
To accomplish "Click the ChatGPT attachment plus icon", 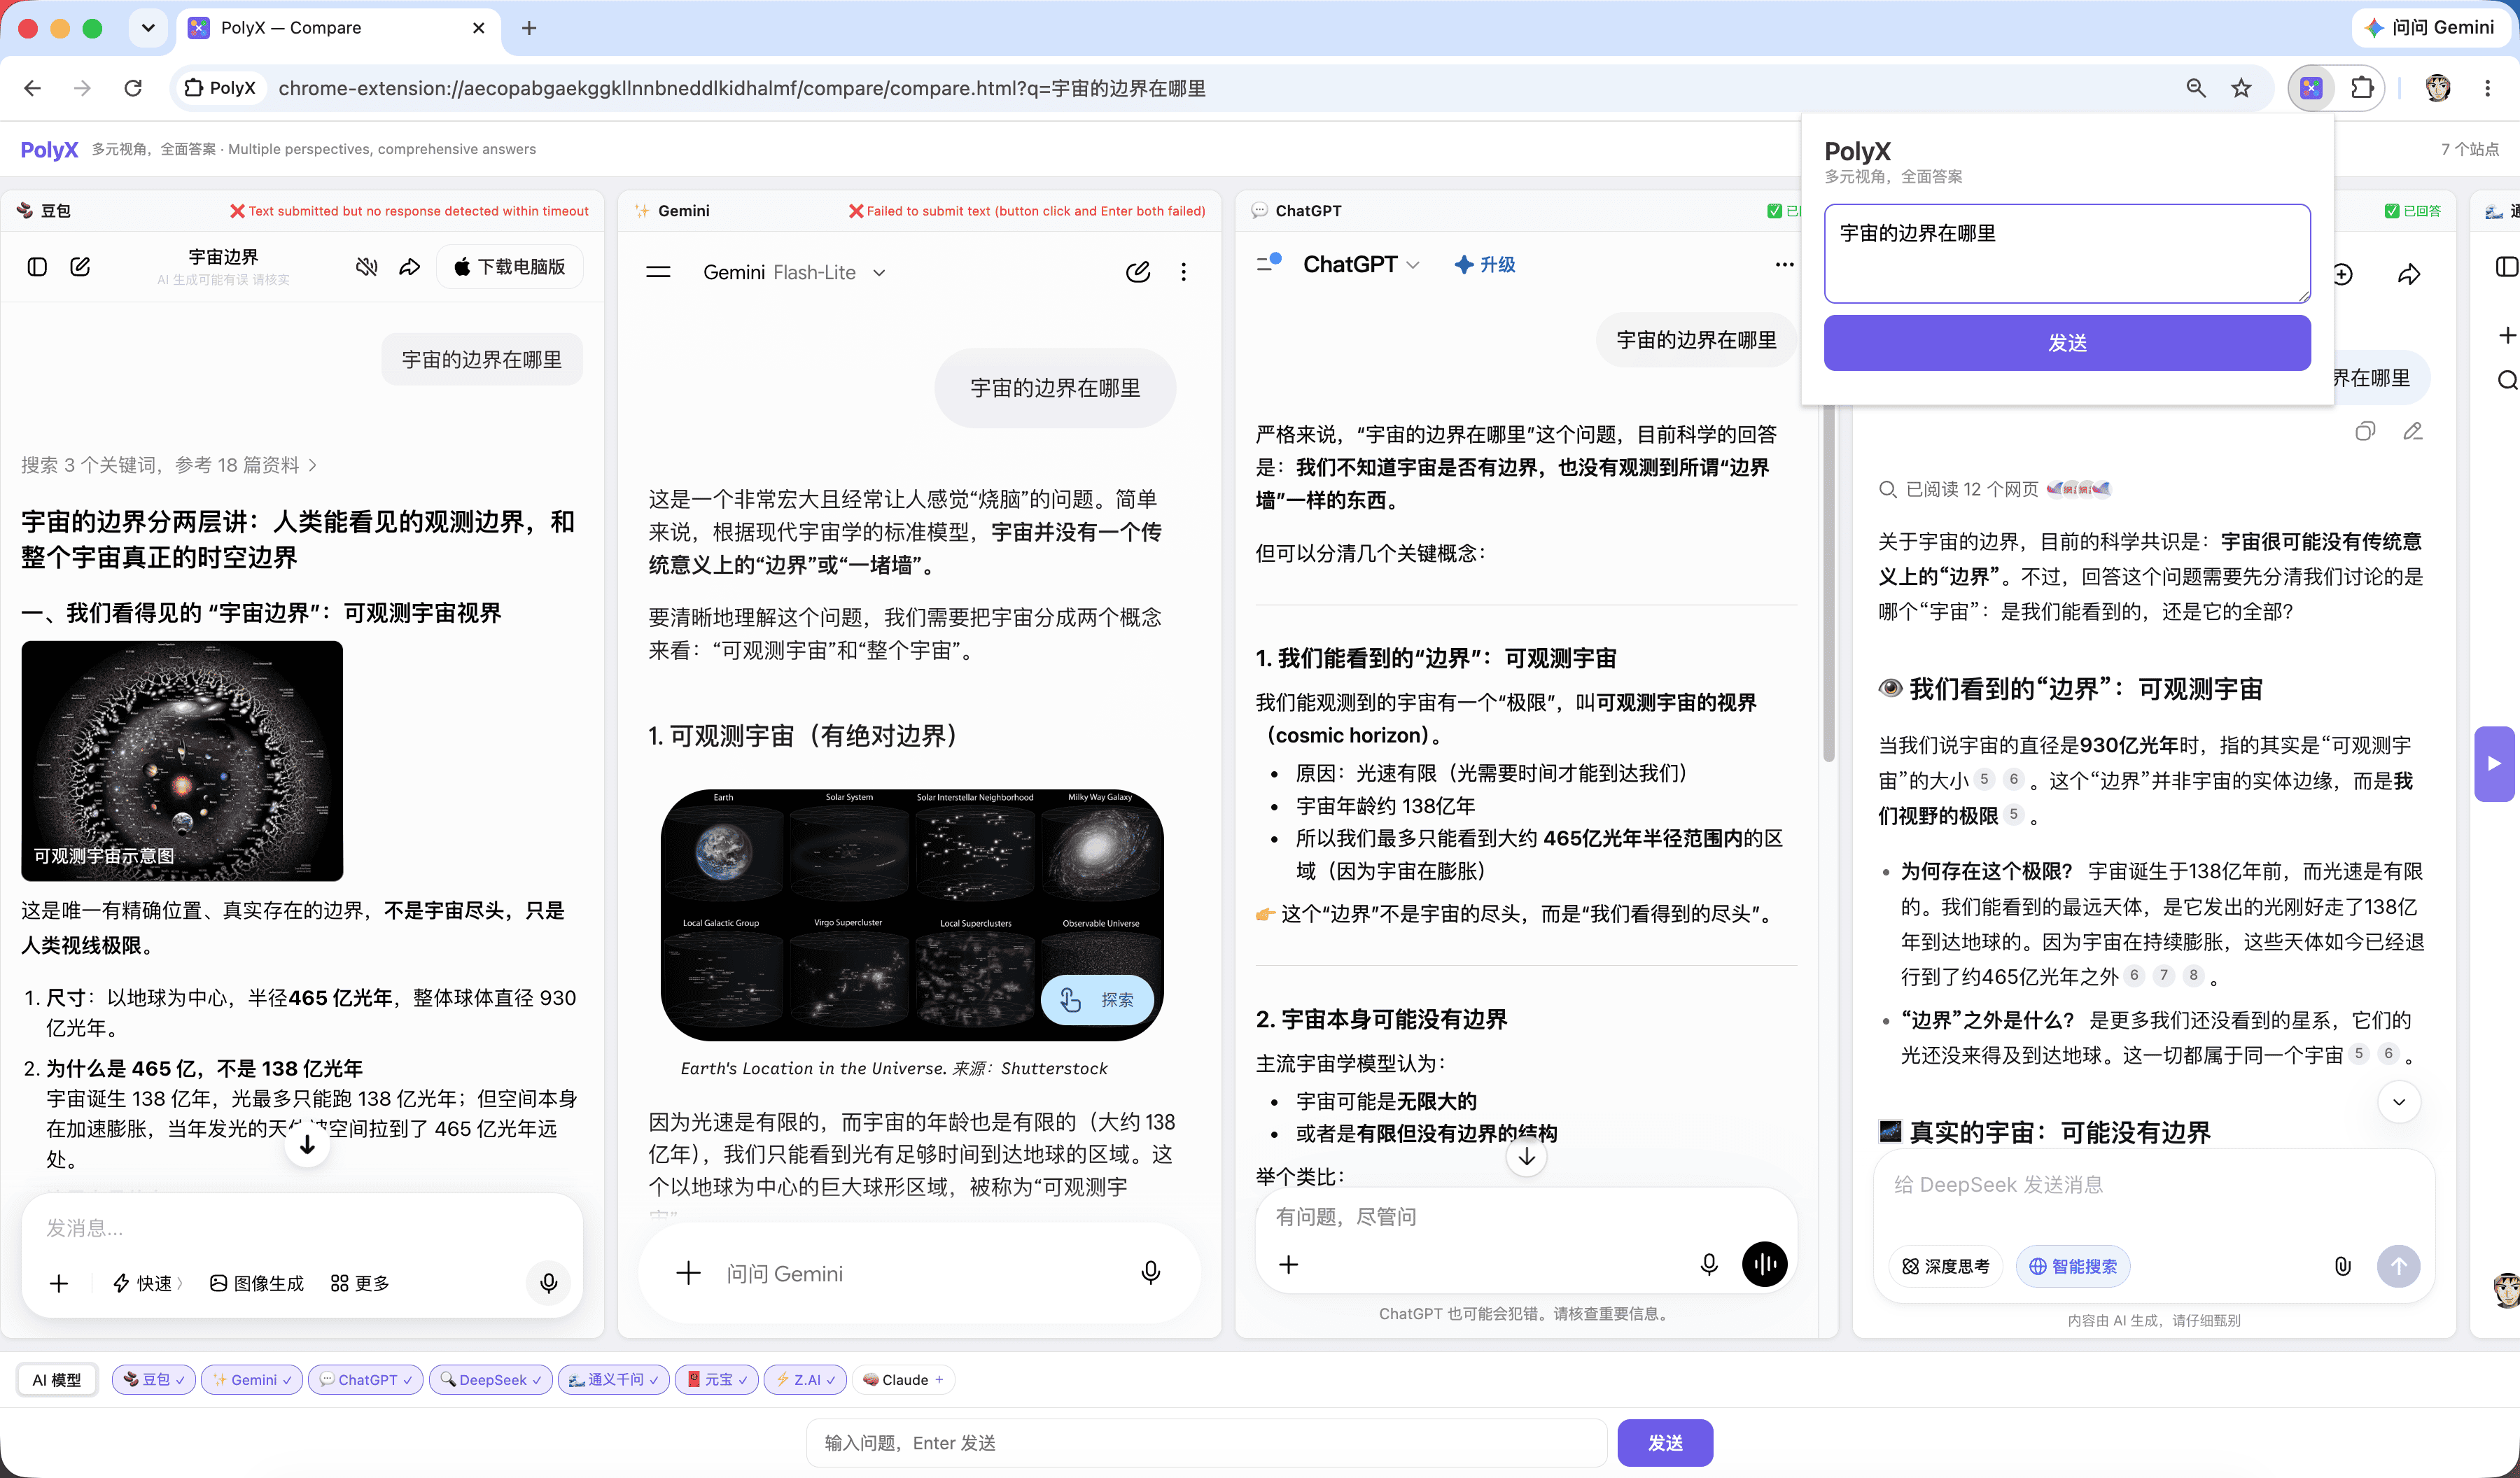I will 1289,1264.
